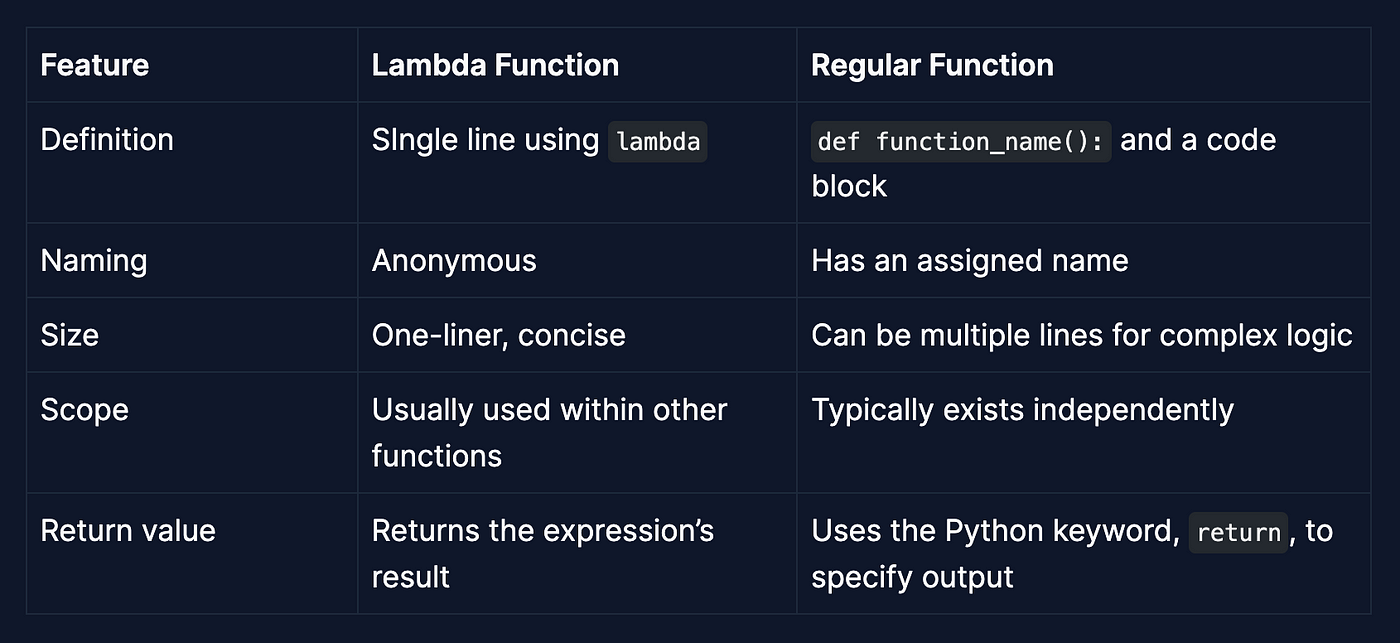Click 'Usually used within other functions' cell
The image size is (1400, 643).
point(549,432)
